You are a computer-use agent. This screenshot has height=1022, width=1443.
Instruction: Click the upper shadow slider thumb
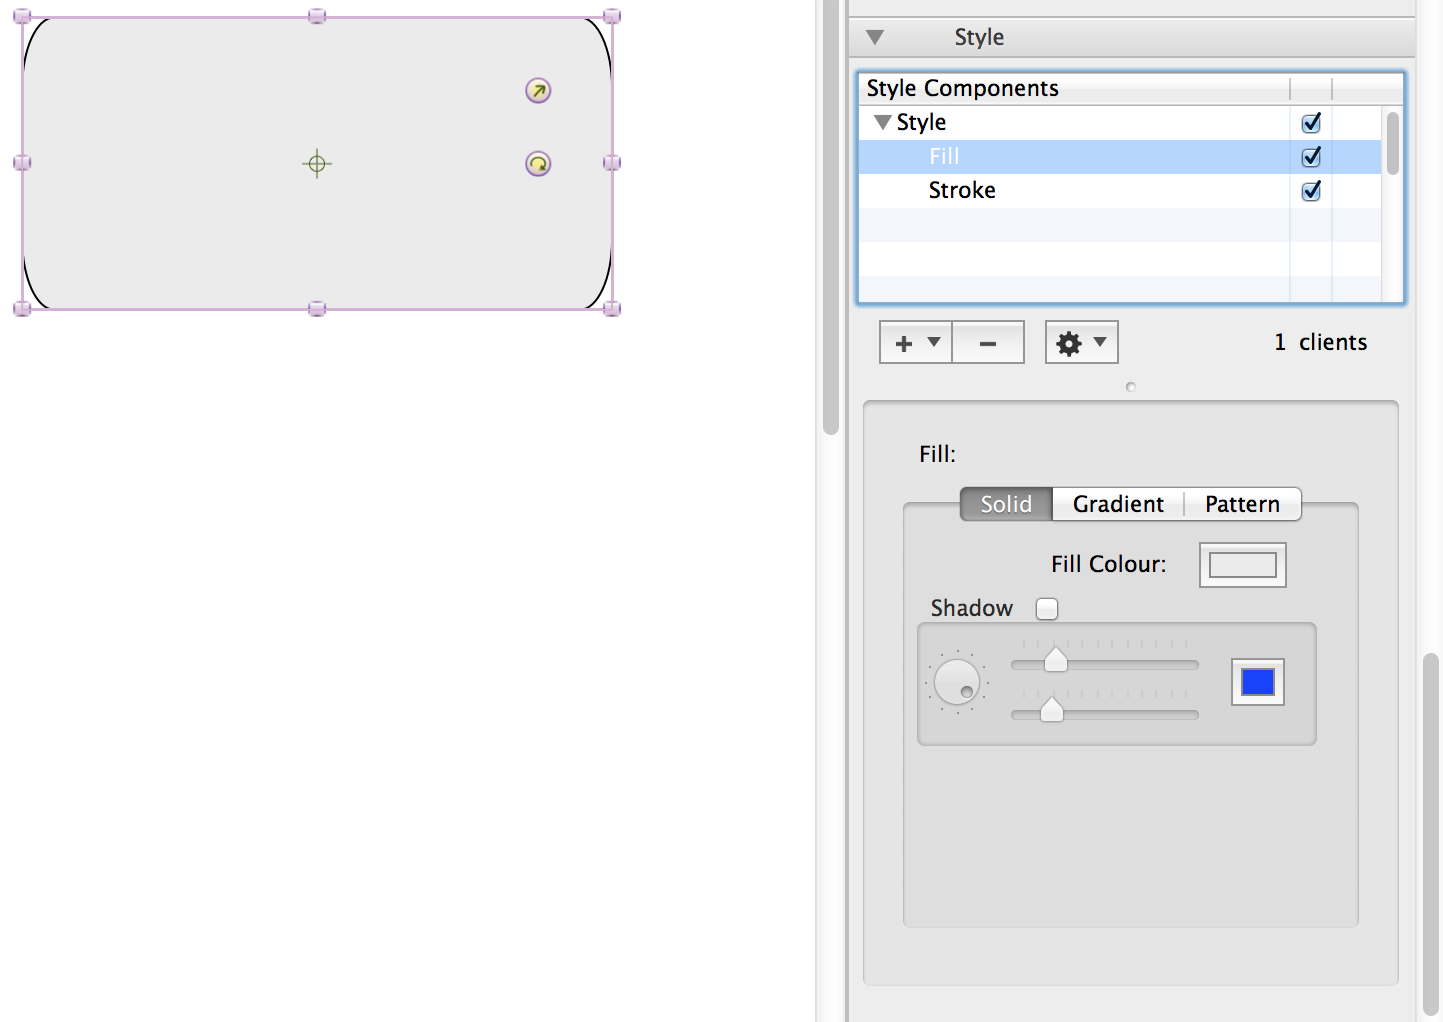tap(1056, 660)
